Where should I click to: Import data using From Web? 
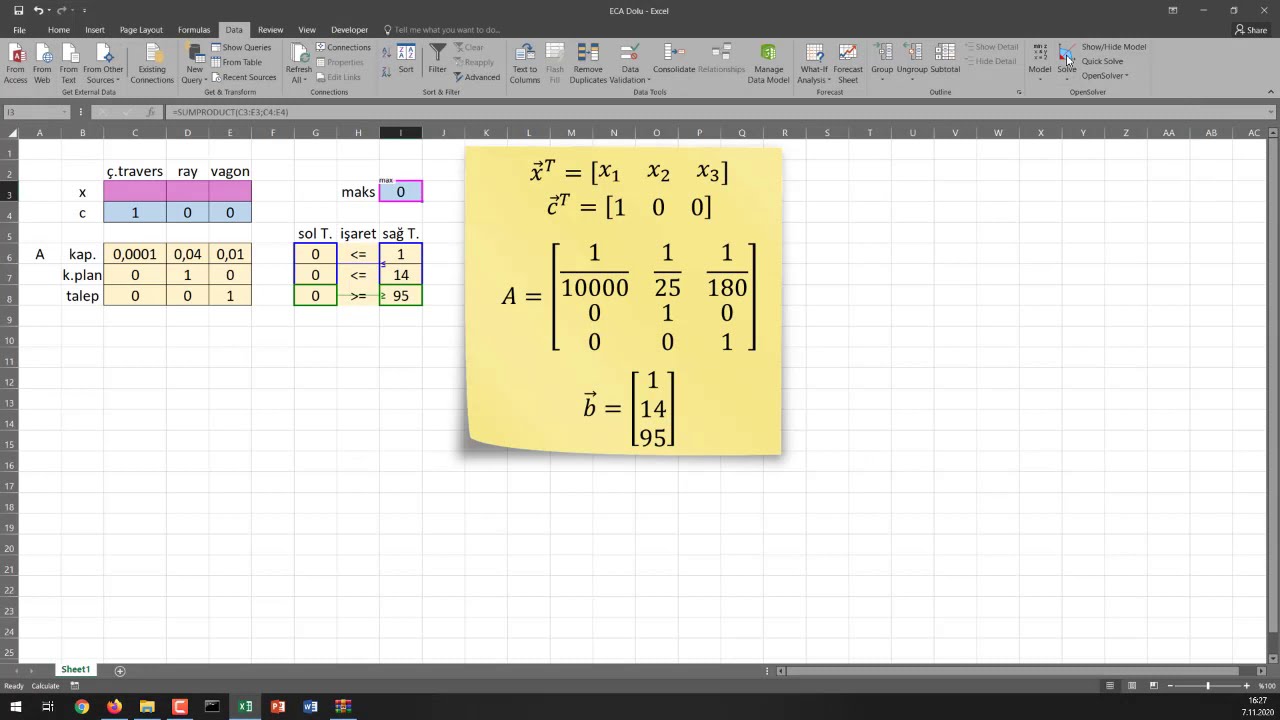[x=42, y=64]
